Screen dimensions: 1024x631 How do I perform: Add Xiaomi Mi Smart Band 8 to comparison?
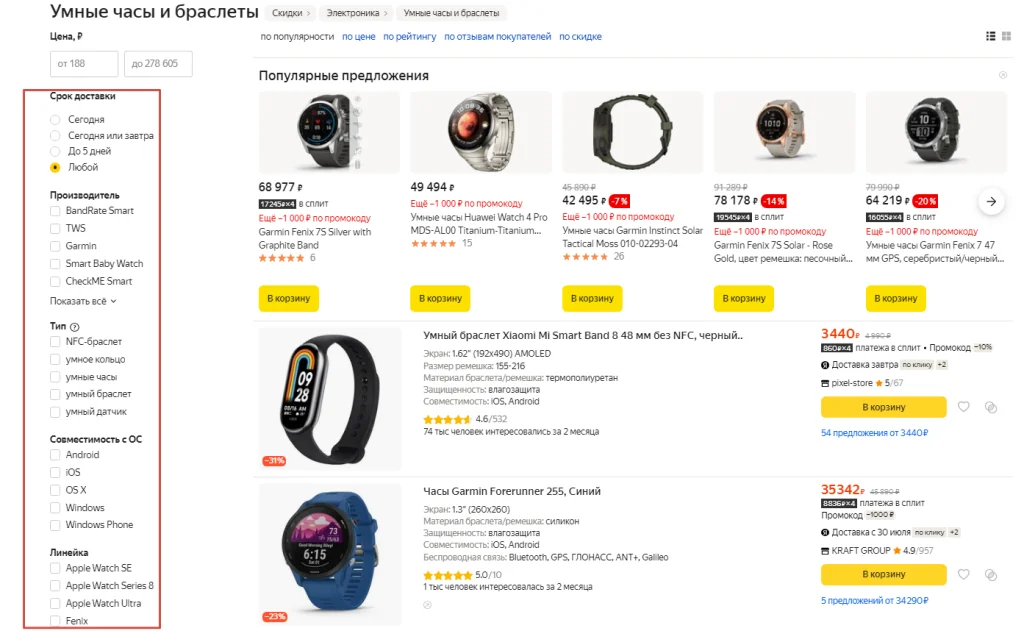990,407
